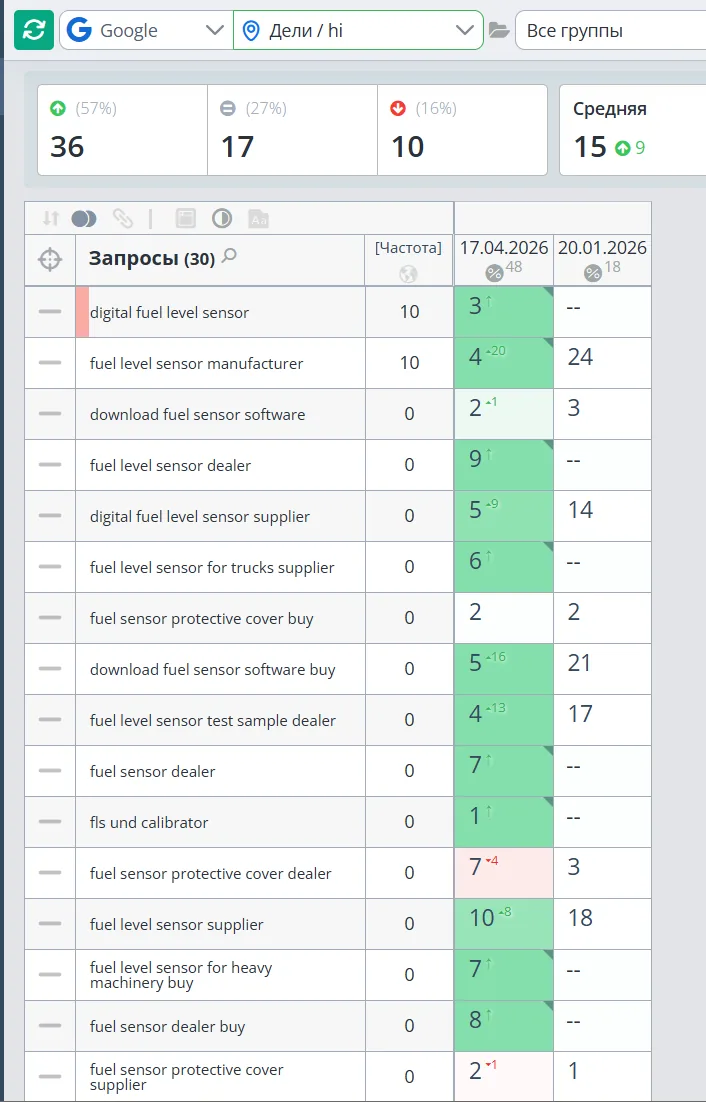Click the sort arrows icon in table toolbar

click(50, 219)
